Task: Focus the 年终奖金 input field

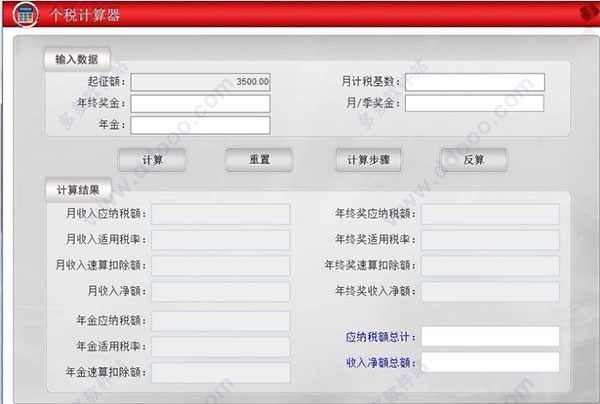Action: (200, 104)
